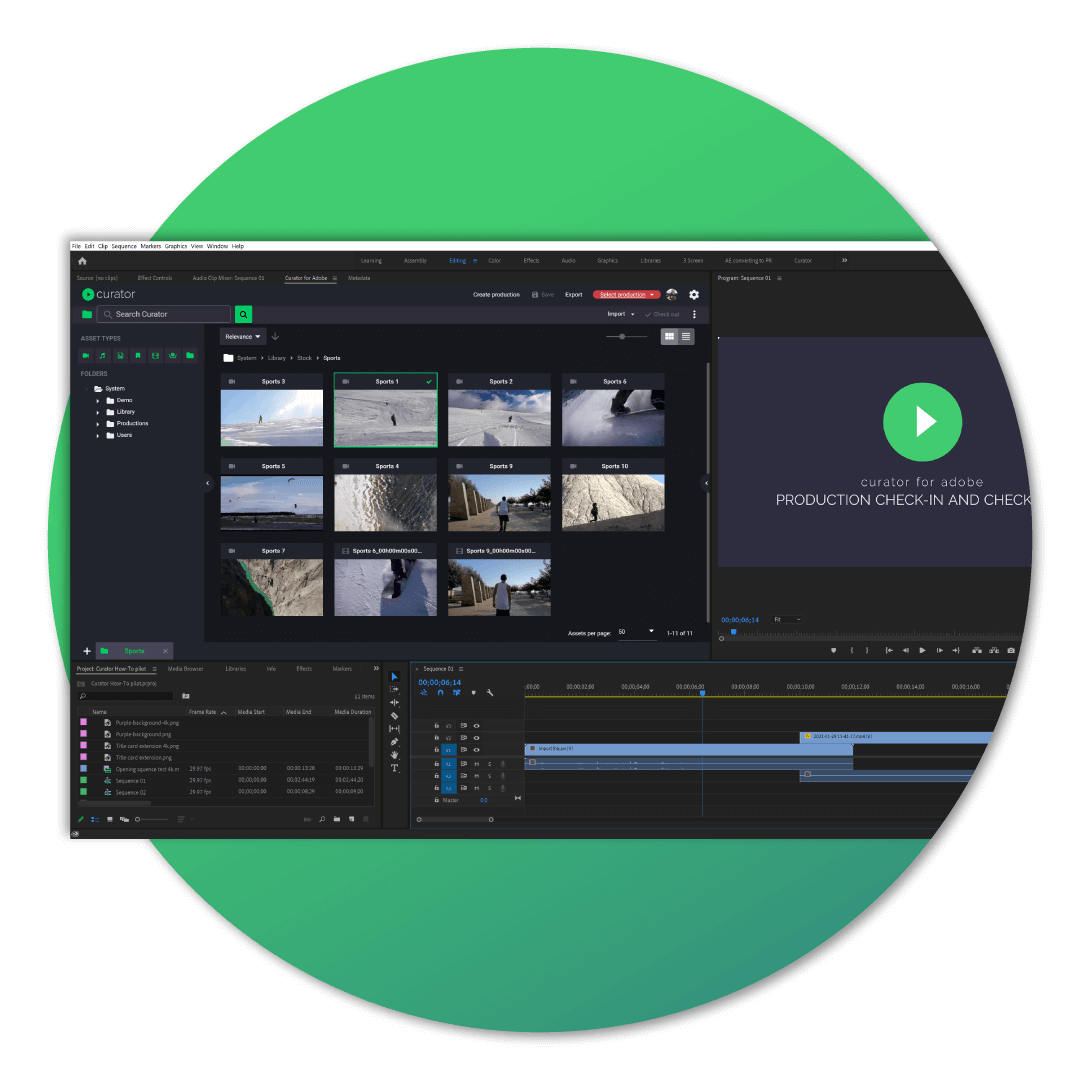Select the Pen tool in timeline tools

394,741
